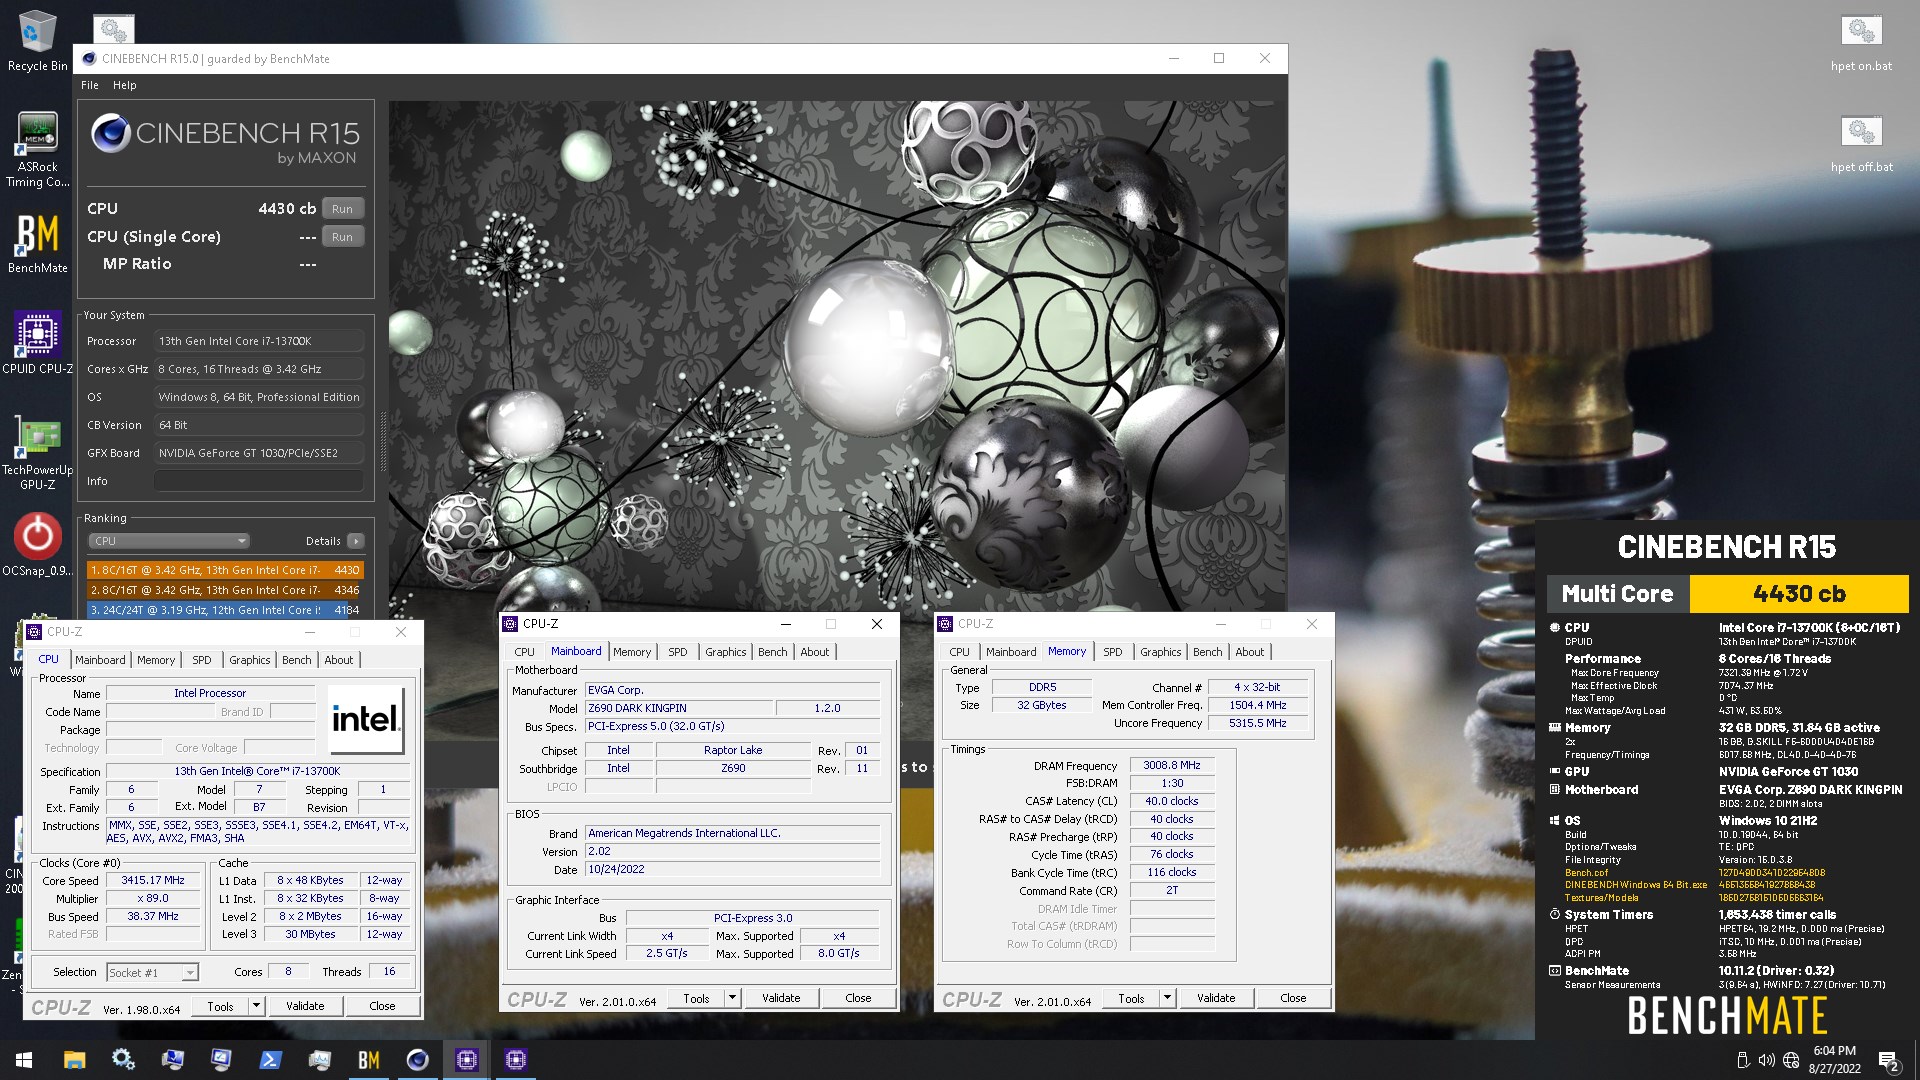Select the hpet off.bat desktop file
This screenshot has width=1920, height=1080.
(1861, 144)
